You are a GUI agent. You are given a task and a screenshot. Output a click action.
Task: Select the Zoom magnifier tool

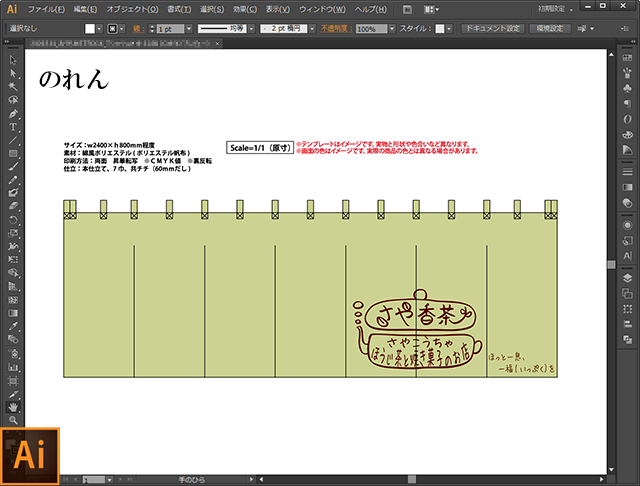coord(14,420)
